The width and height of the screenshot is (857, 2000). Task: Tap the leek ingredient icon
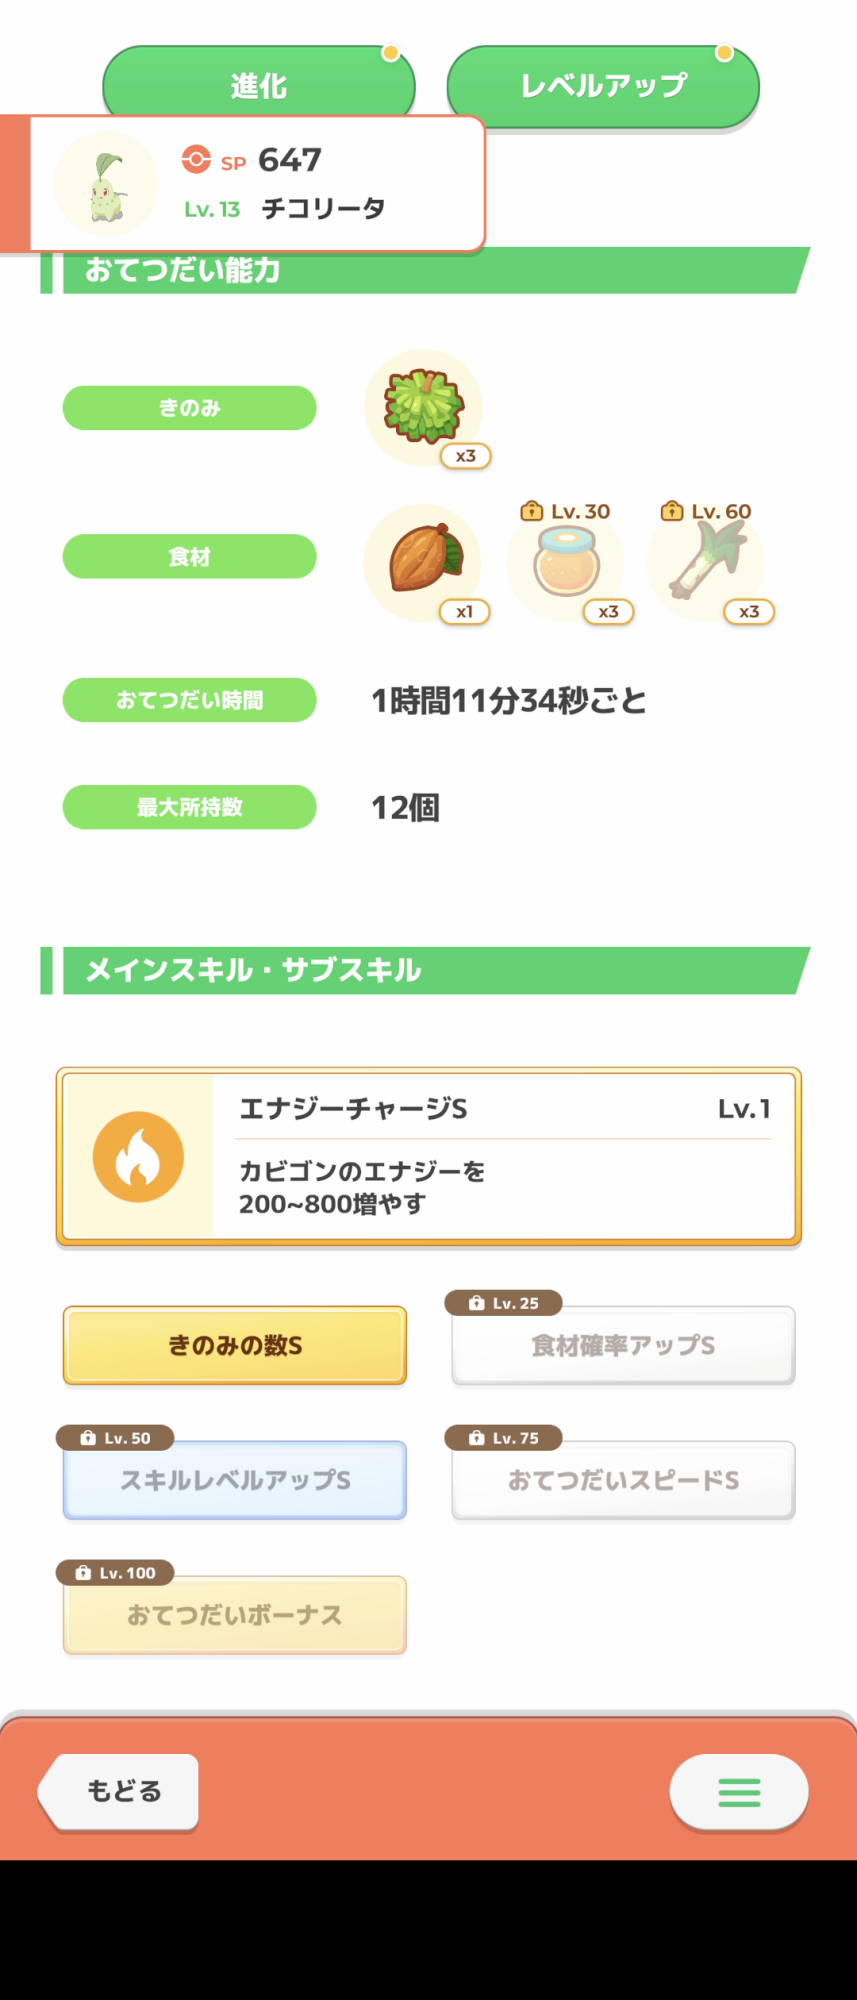pos(706,562)
